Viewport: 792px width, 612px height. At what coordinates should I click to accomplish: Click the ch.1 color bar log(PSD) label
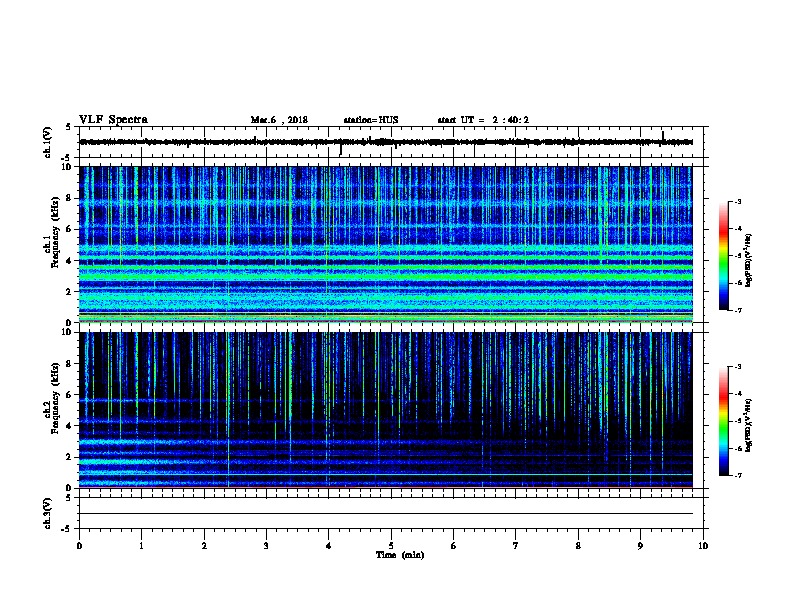coord(748,261)
